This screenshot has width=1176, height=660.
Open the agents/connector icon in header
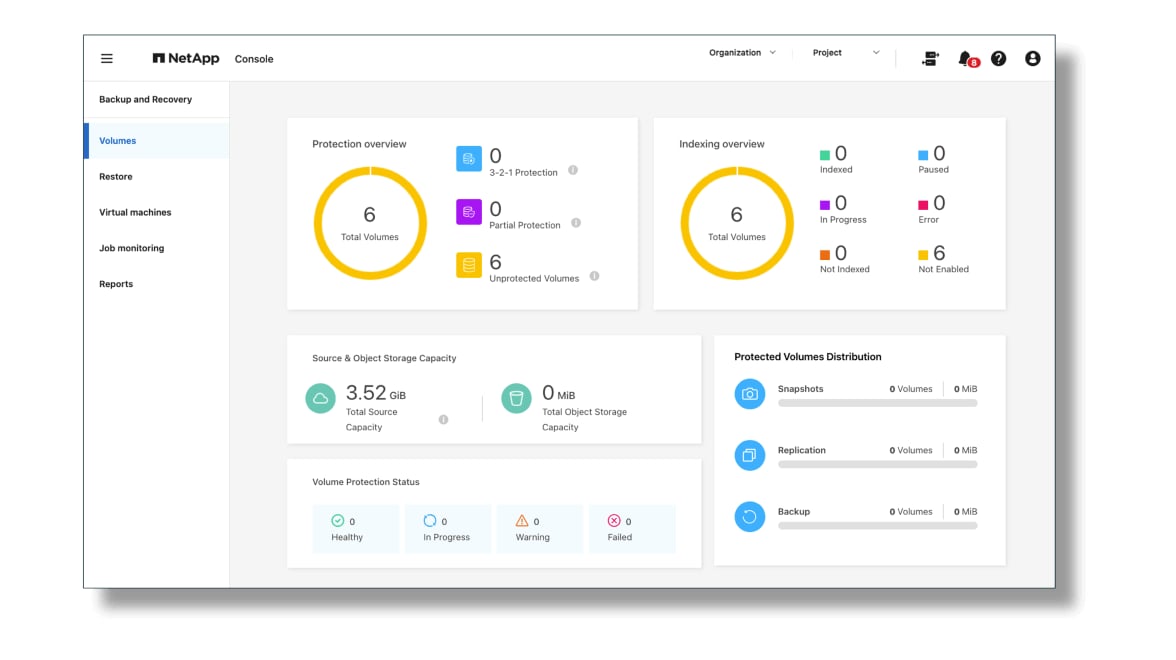tap(930, 58)
